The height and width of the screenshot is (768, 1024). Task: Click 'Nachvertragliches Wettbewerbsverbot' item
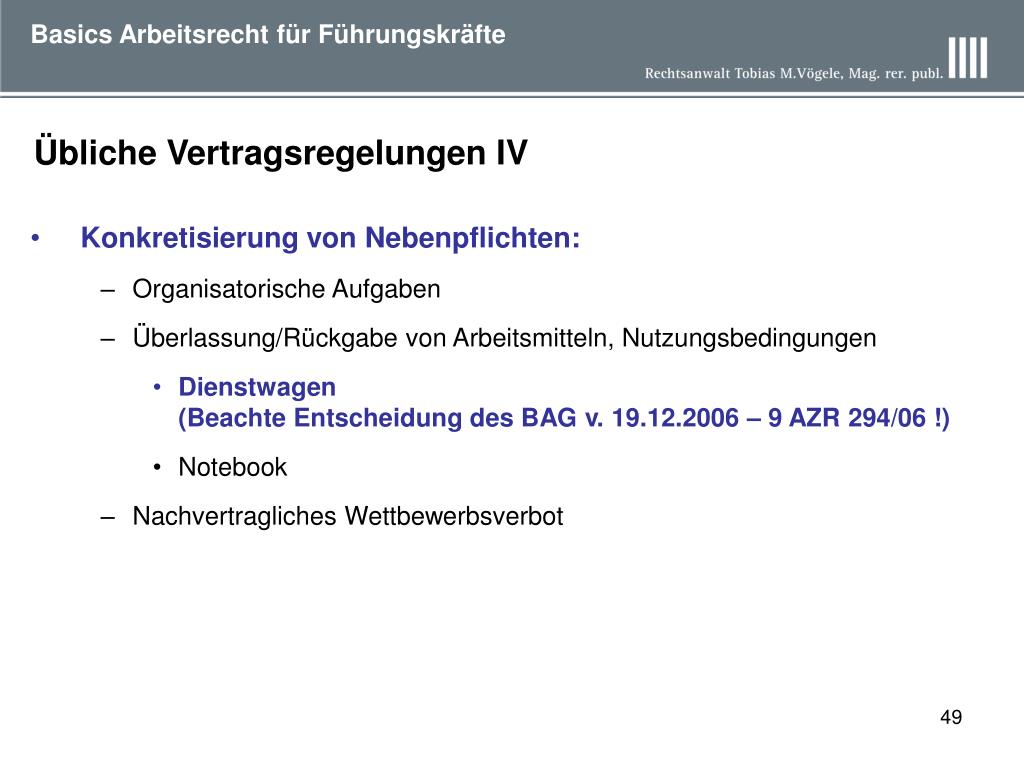point(347,516)
